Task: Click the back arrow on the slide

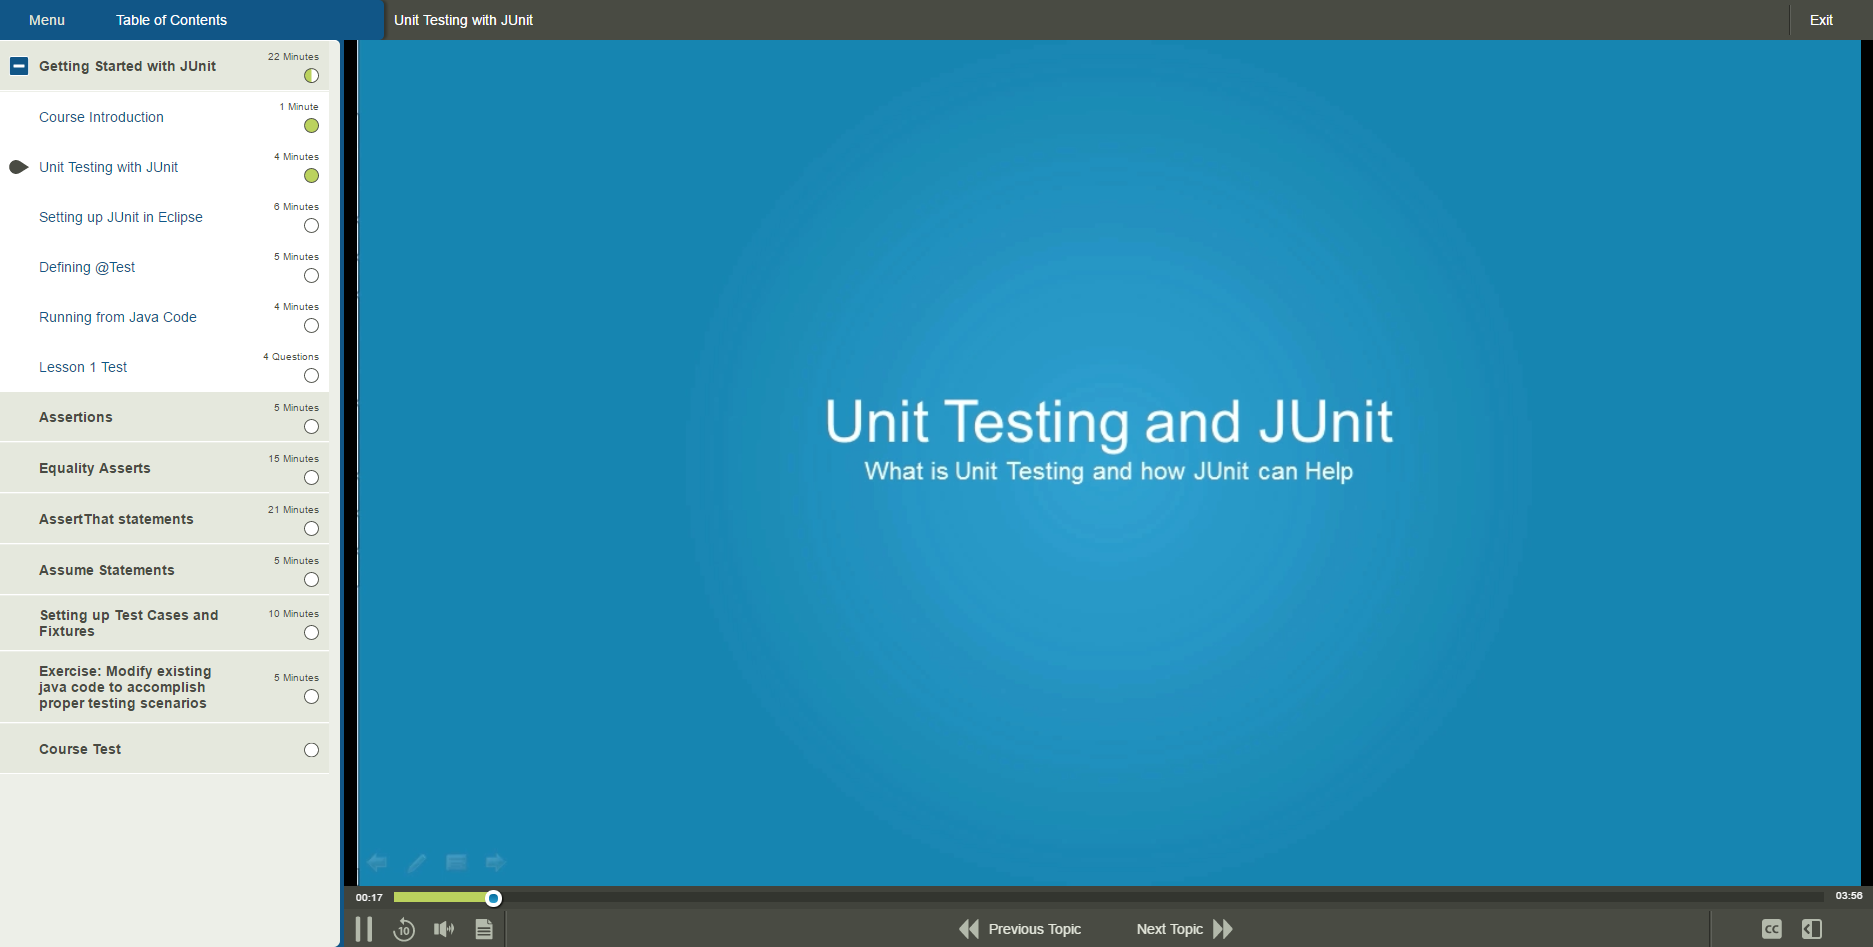Action: coord(377,862)
